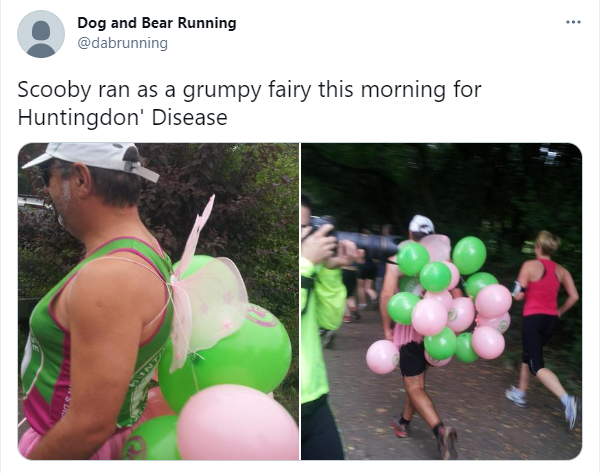Open the right photo of the balloon runner
Viewport: 609px width, 473px height.
(442, 301)
